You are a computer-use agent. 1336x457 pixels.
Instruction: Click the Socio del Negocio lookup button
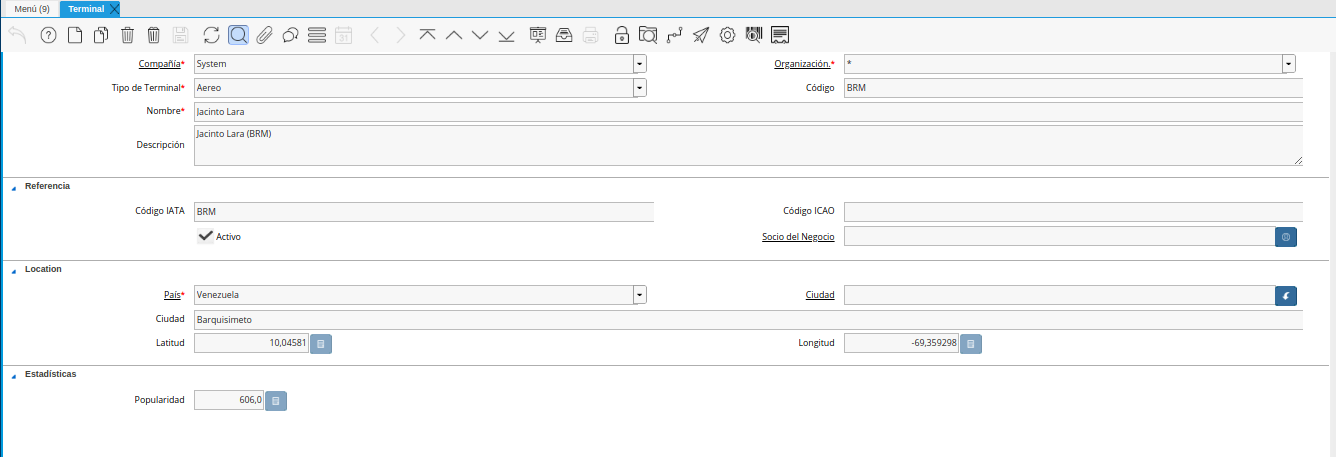[x=1286, y=237]
